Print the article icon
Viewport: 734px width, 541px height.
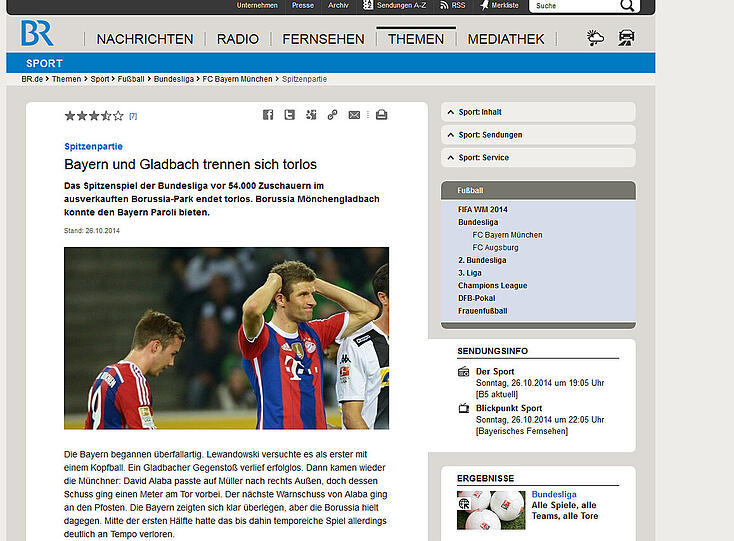pos(382,115)
